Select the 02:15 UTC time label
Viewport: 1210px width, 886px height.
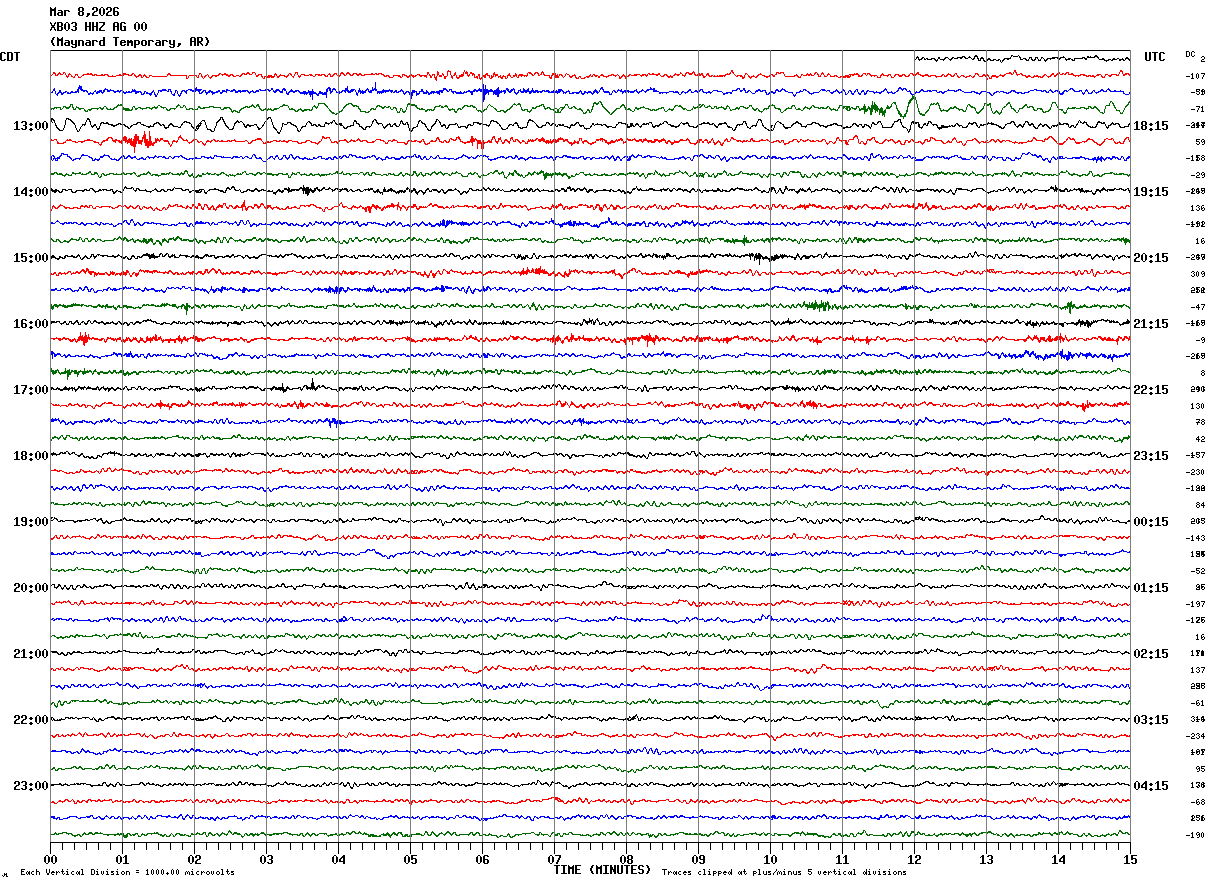tap(1151, 654)
